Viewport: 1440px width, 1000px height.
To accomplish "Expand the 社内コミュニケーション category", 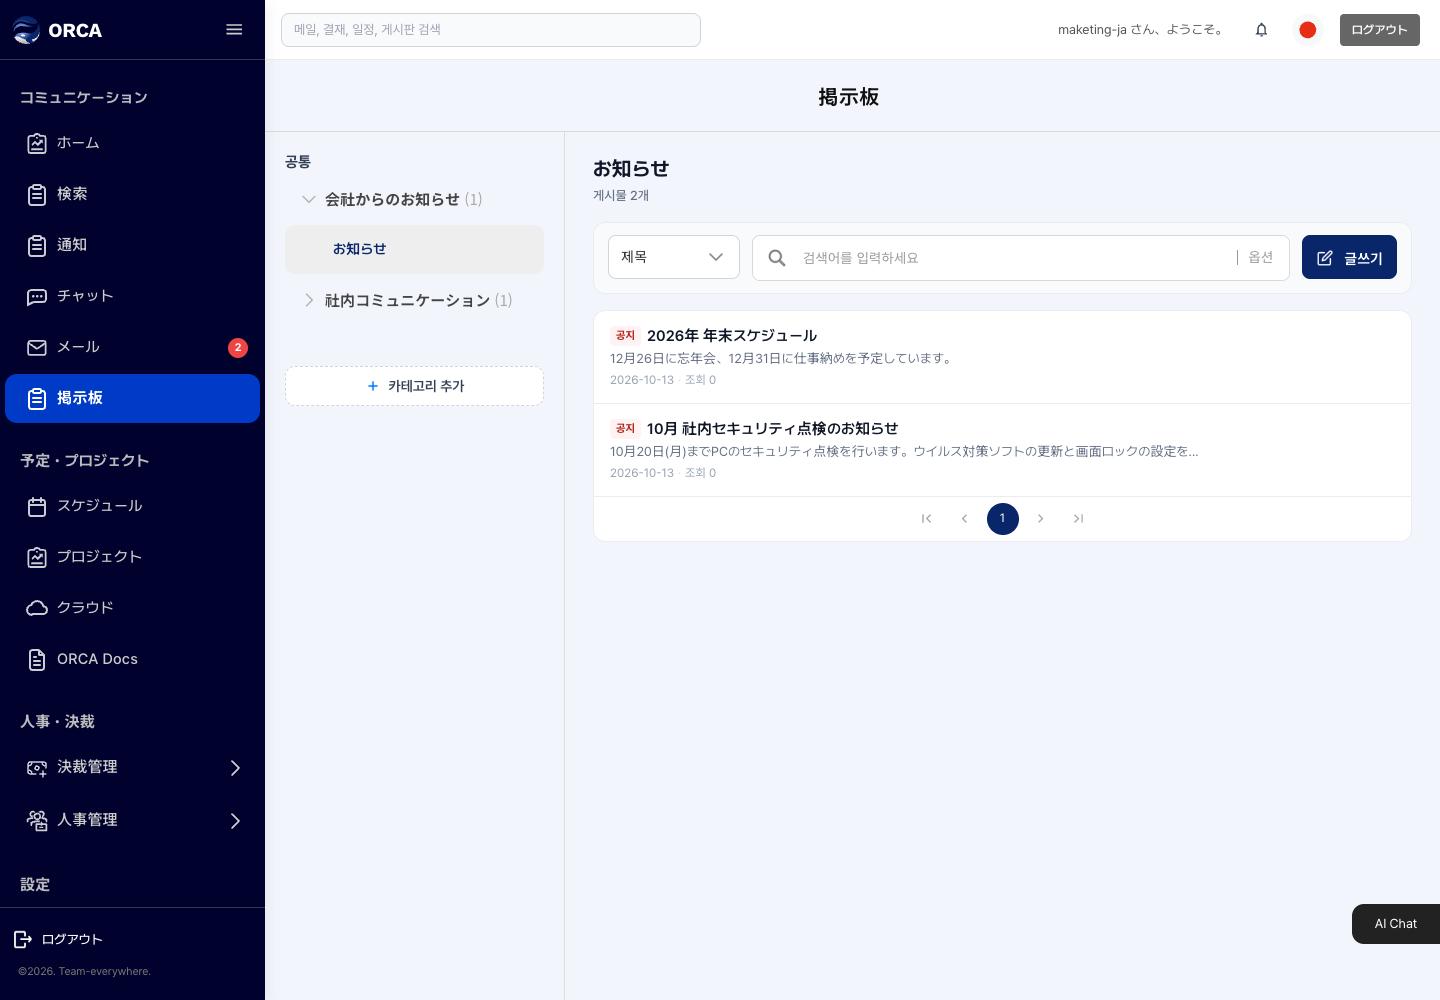I will pos(309,300).
